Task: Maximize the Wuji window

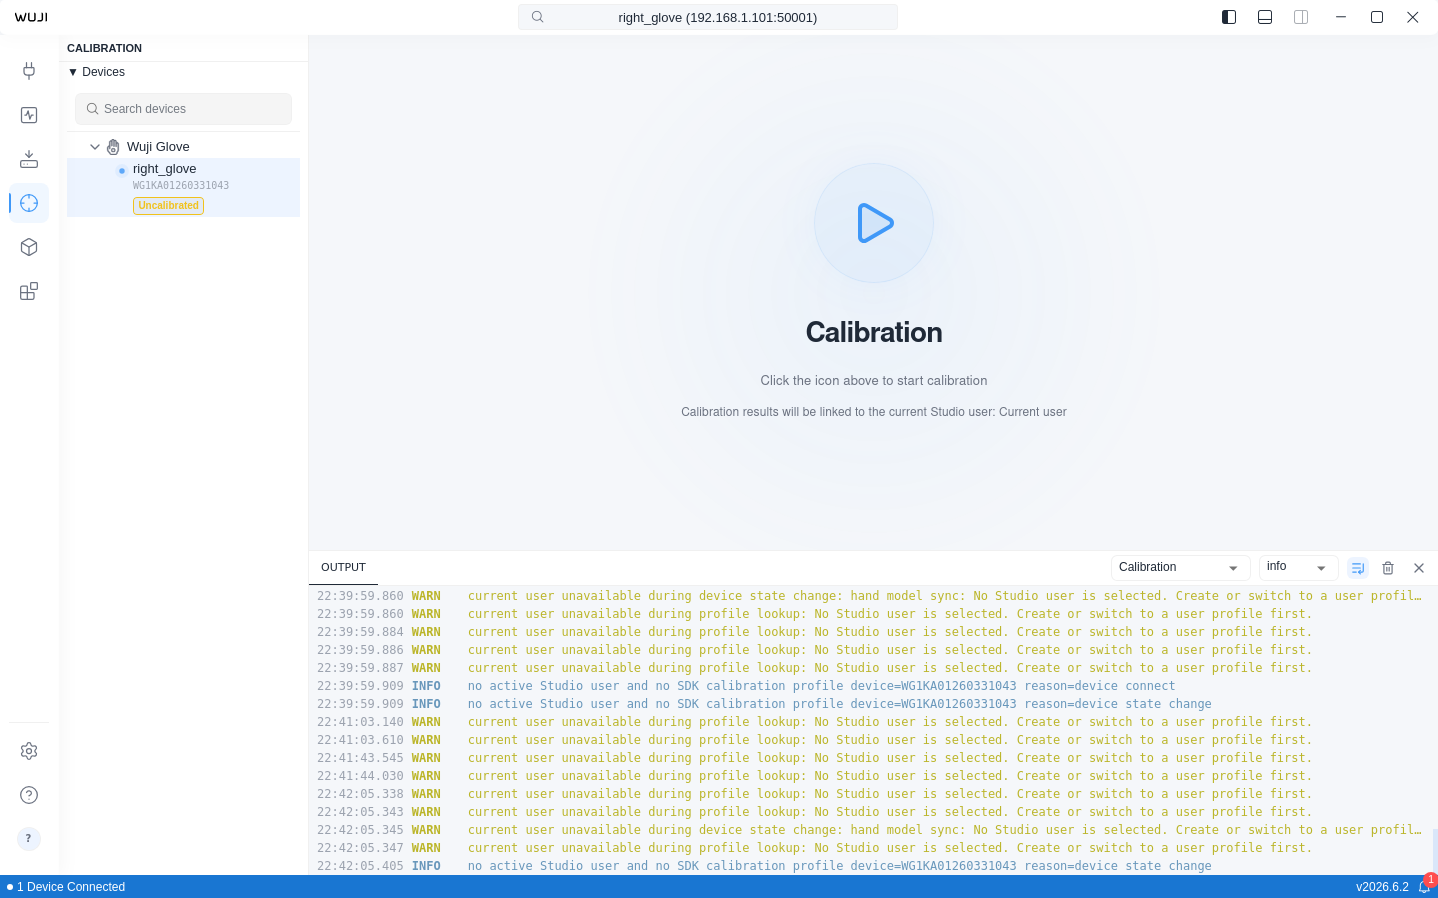Action: click(x=1377, y=17)
